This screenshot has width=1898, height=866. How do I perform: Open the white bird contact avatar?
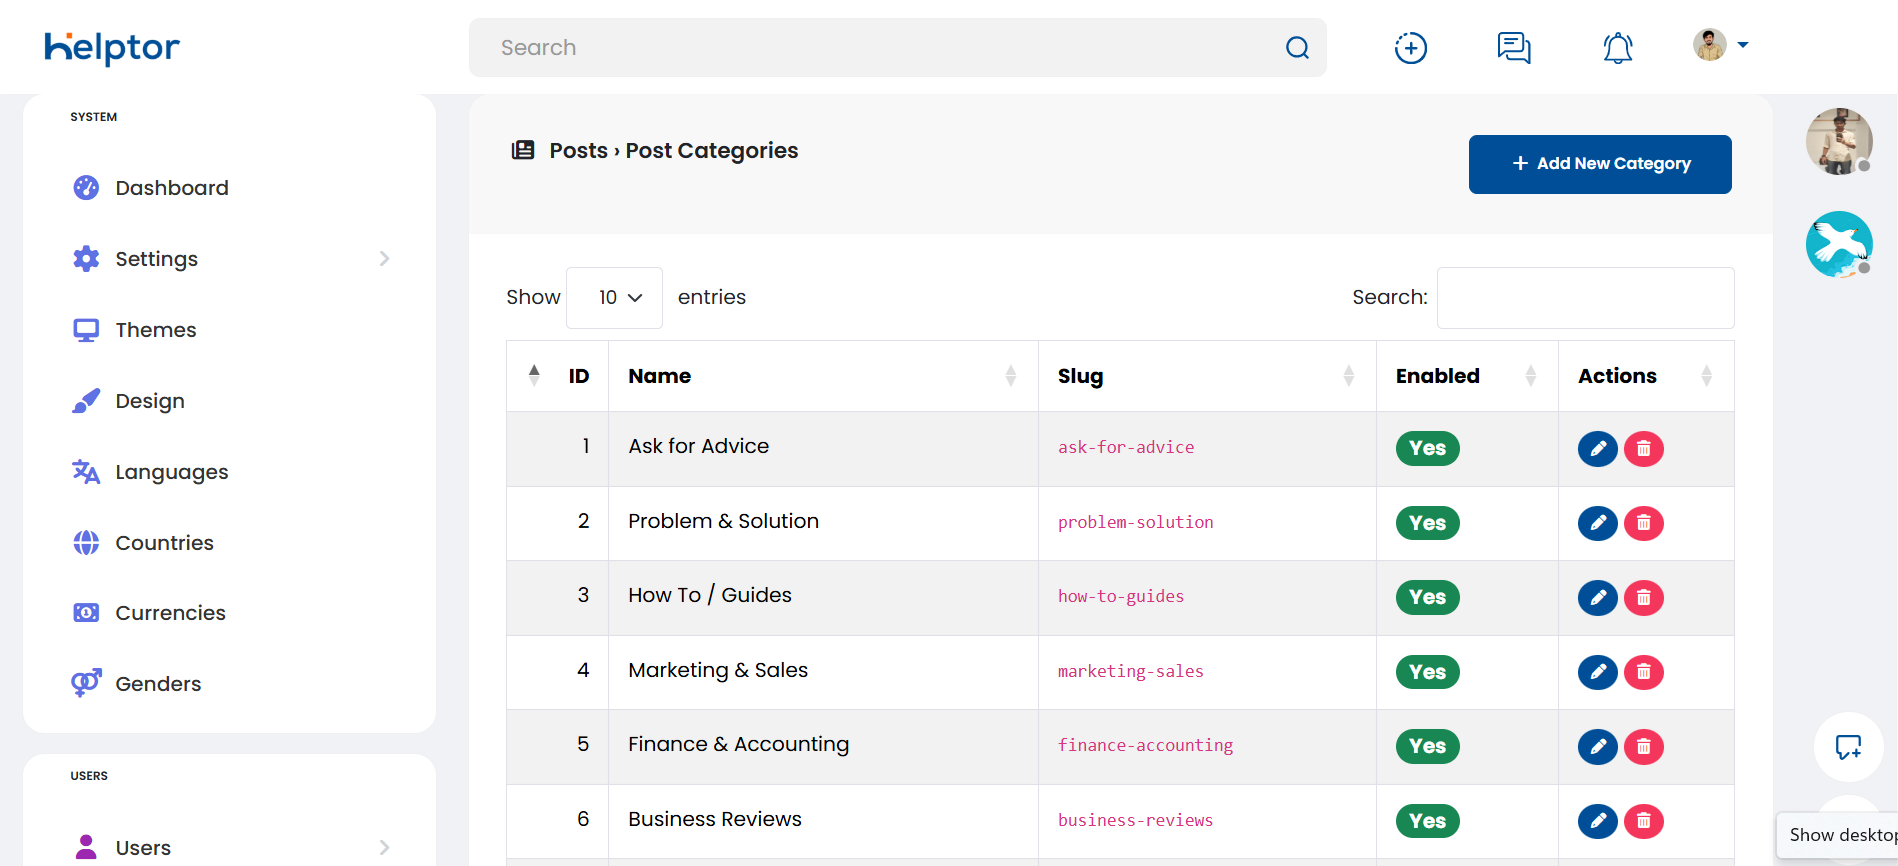[1839, 244]
